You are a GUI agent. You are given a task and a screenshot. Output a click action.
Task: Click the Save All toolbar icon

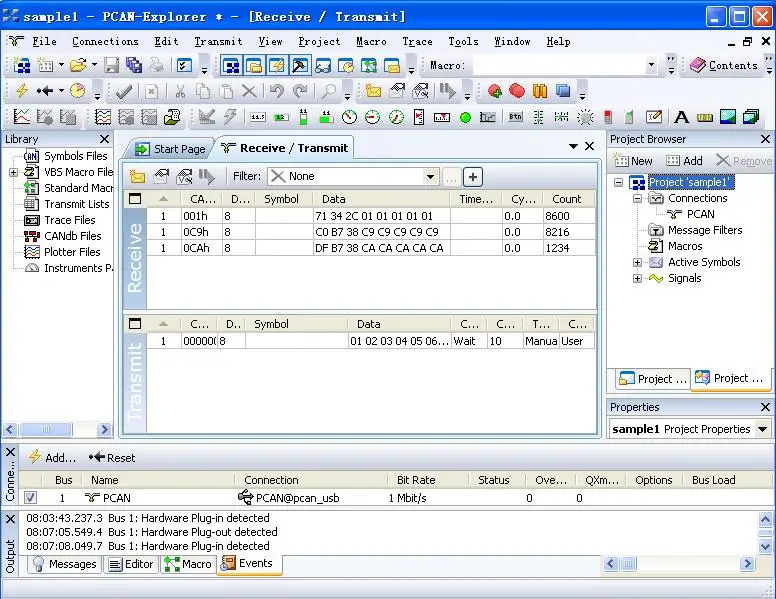point(134,65)
